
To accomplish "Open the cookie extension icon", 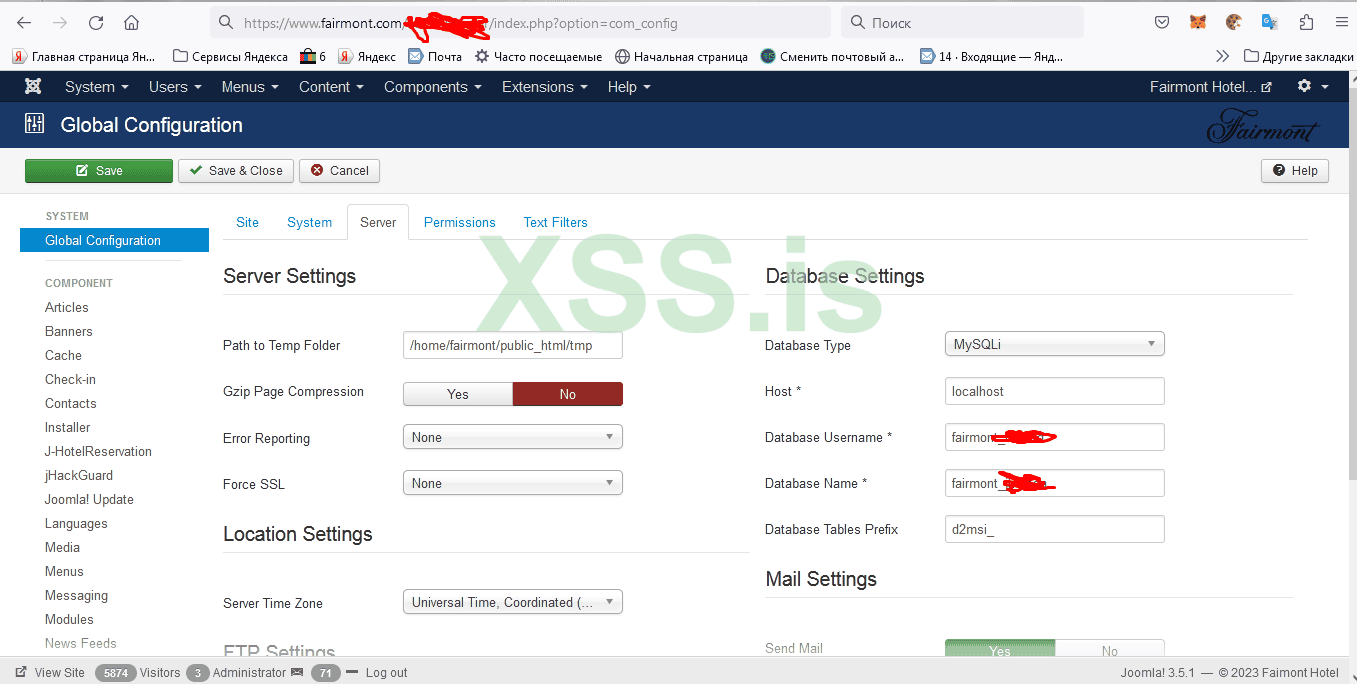I will pyautogui.click(x=1234, y=22).
